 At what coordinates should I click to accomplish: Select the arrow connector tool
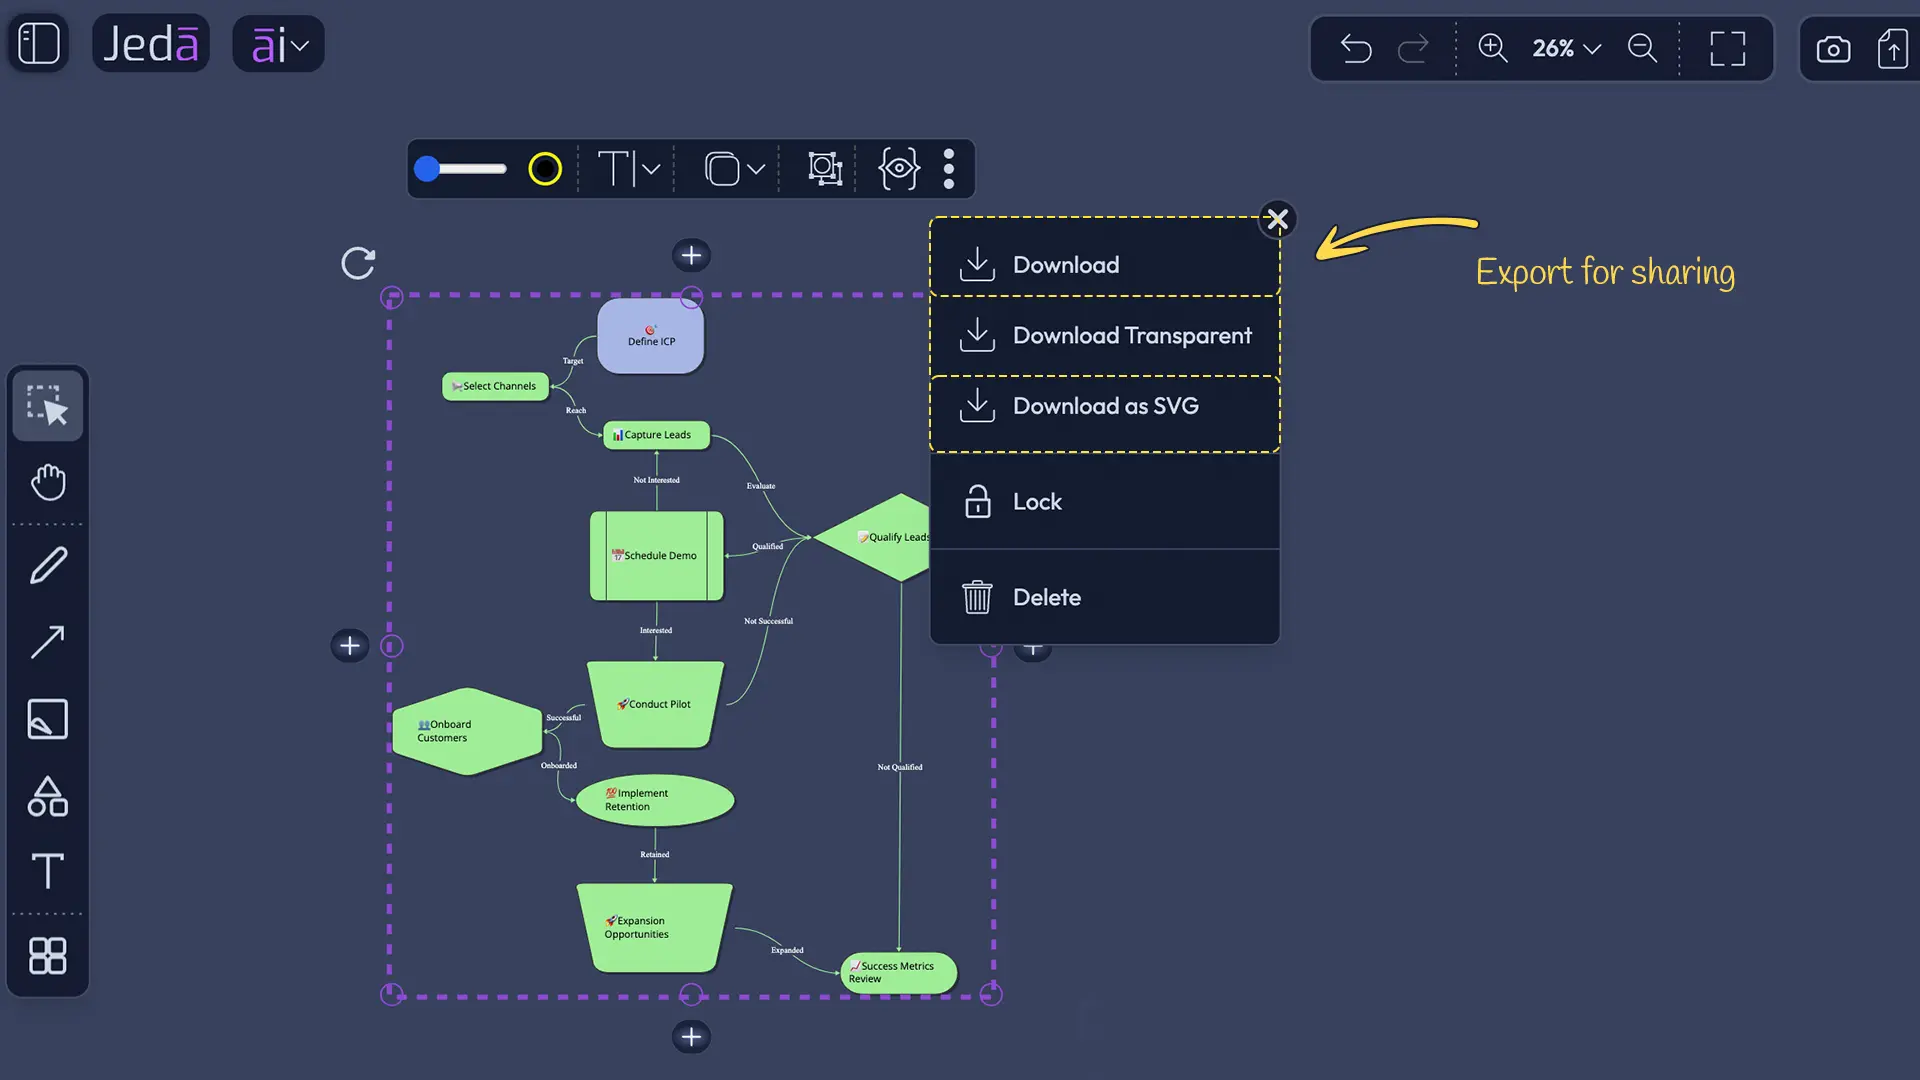pyautogui.click(x=47, y=642)
